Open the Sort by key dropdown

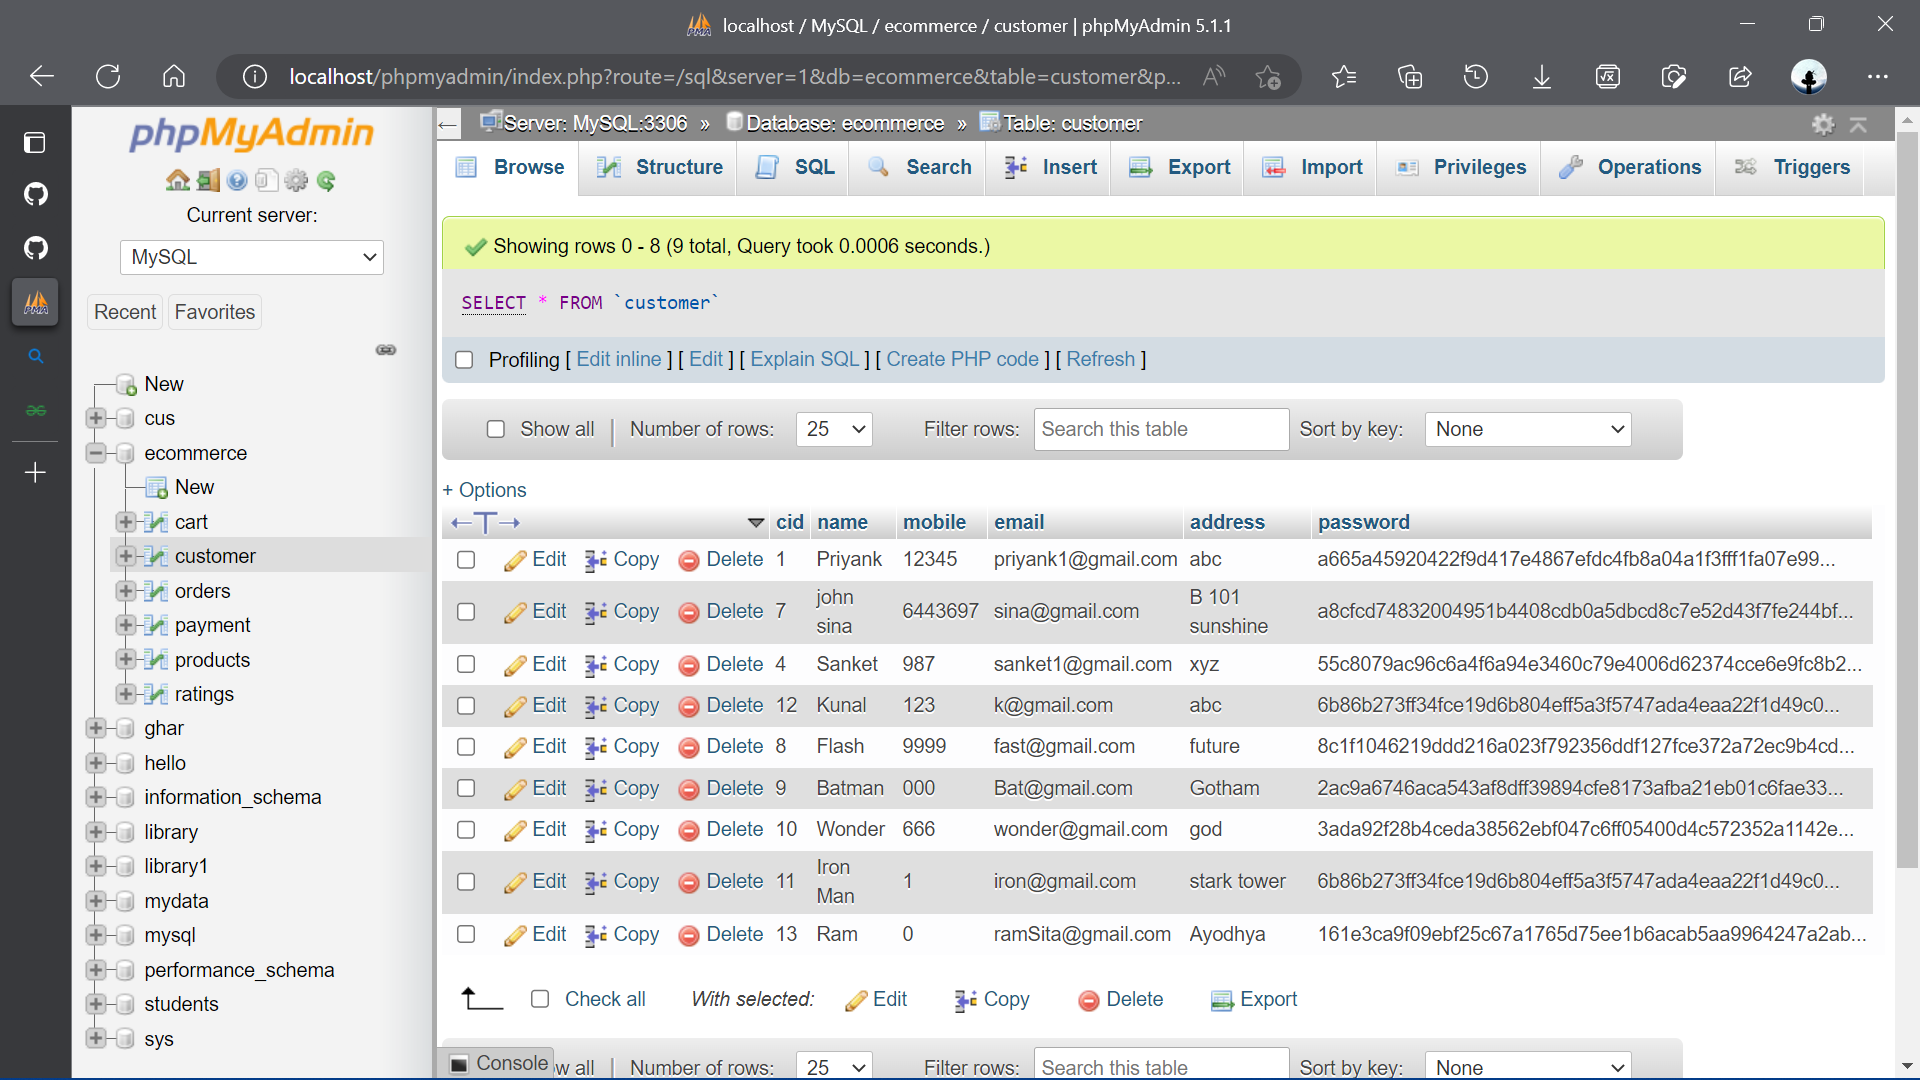(x=1527, y=429)
